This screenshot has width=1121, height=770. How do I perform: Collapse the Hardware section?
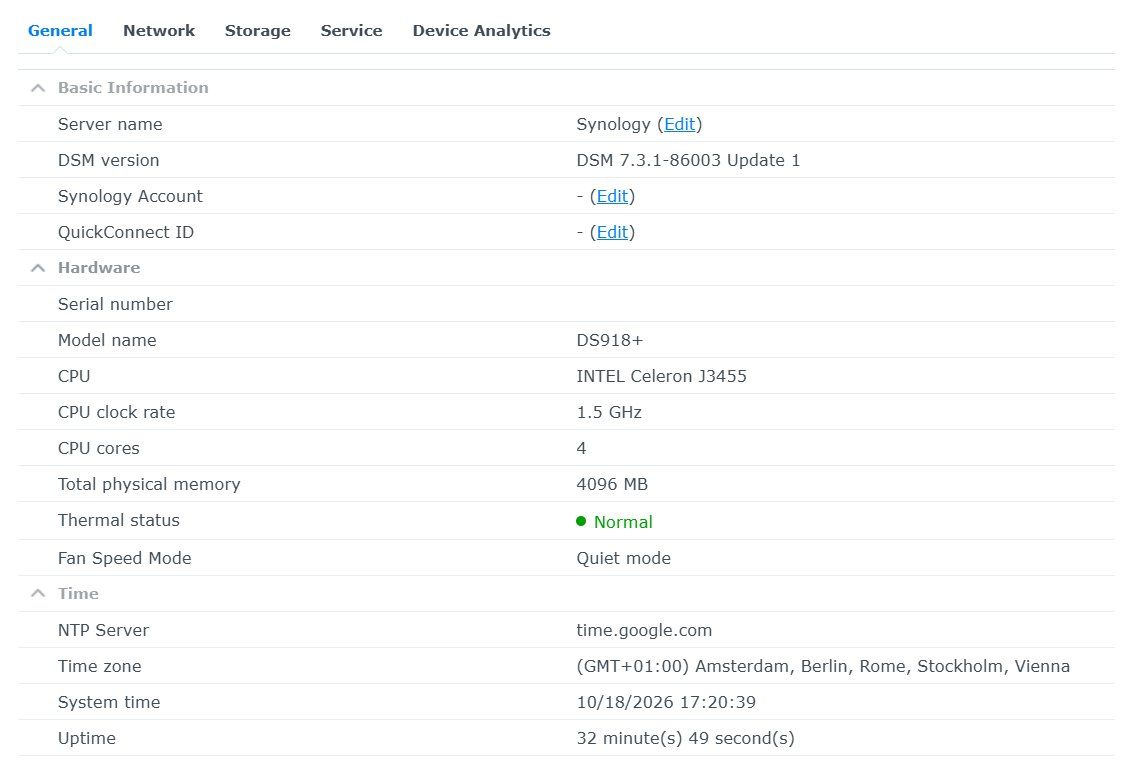[38, 268]
